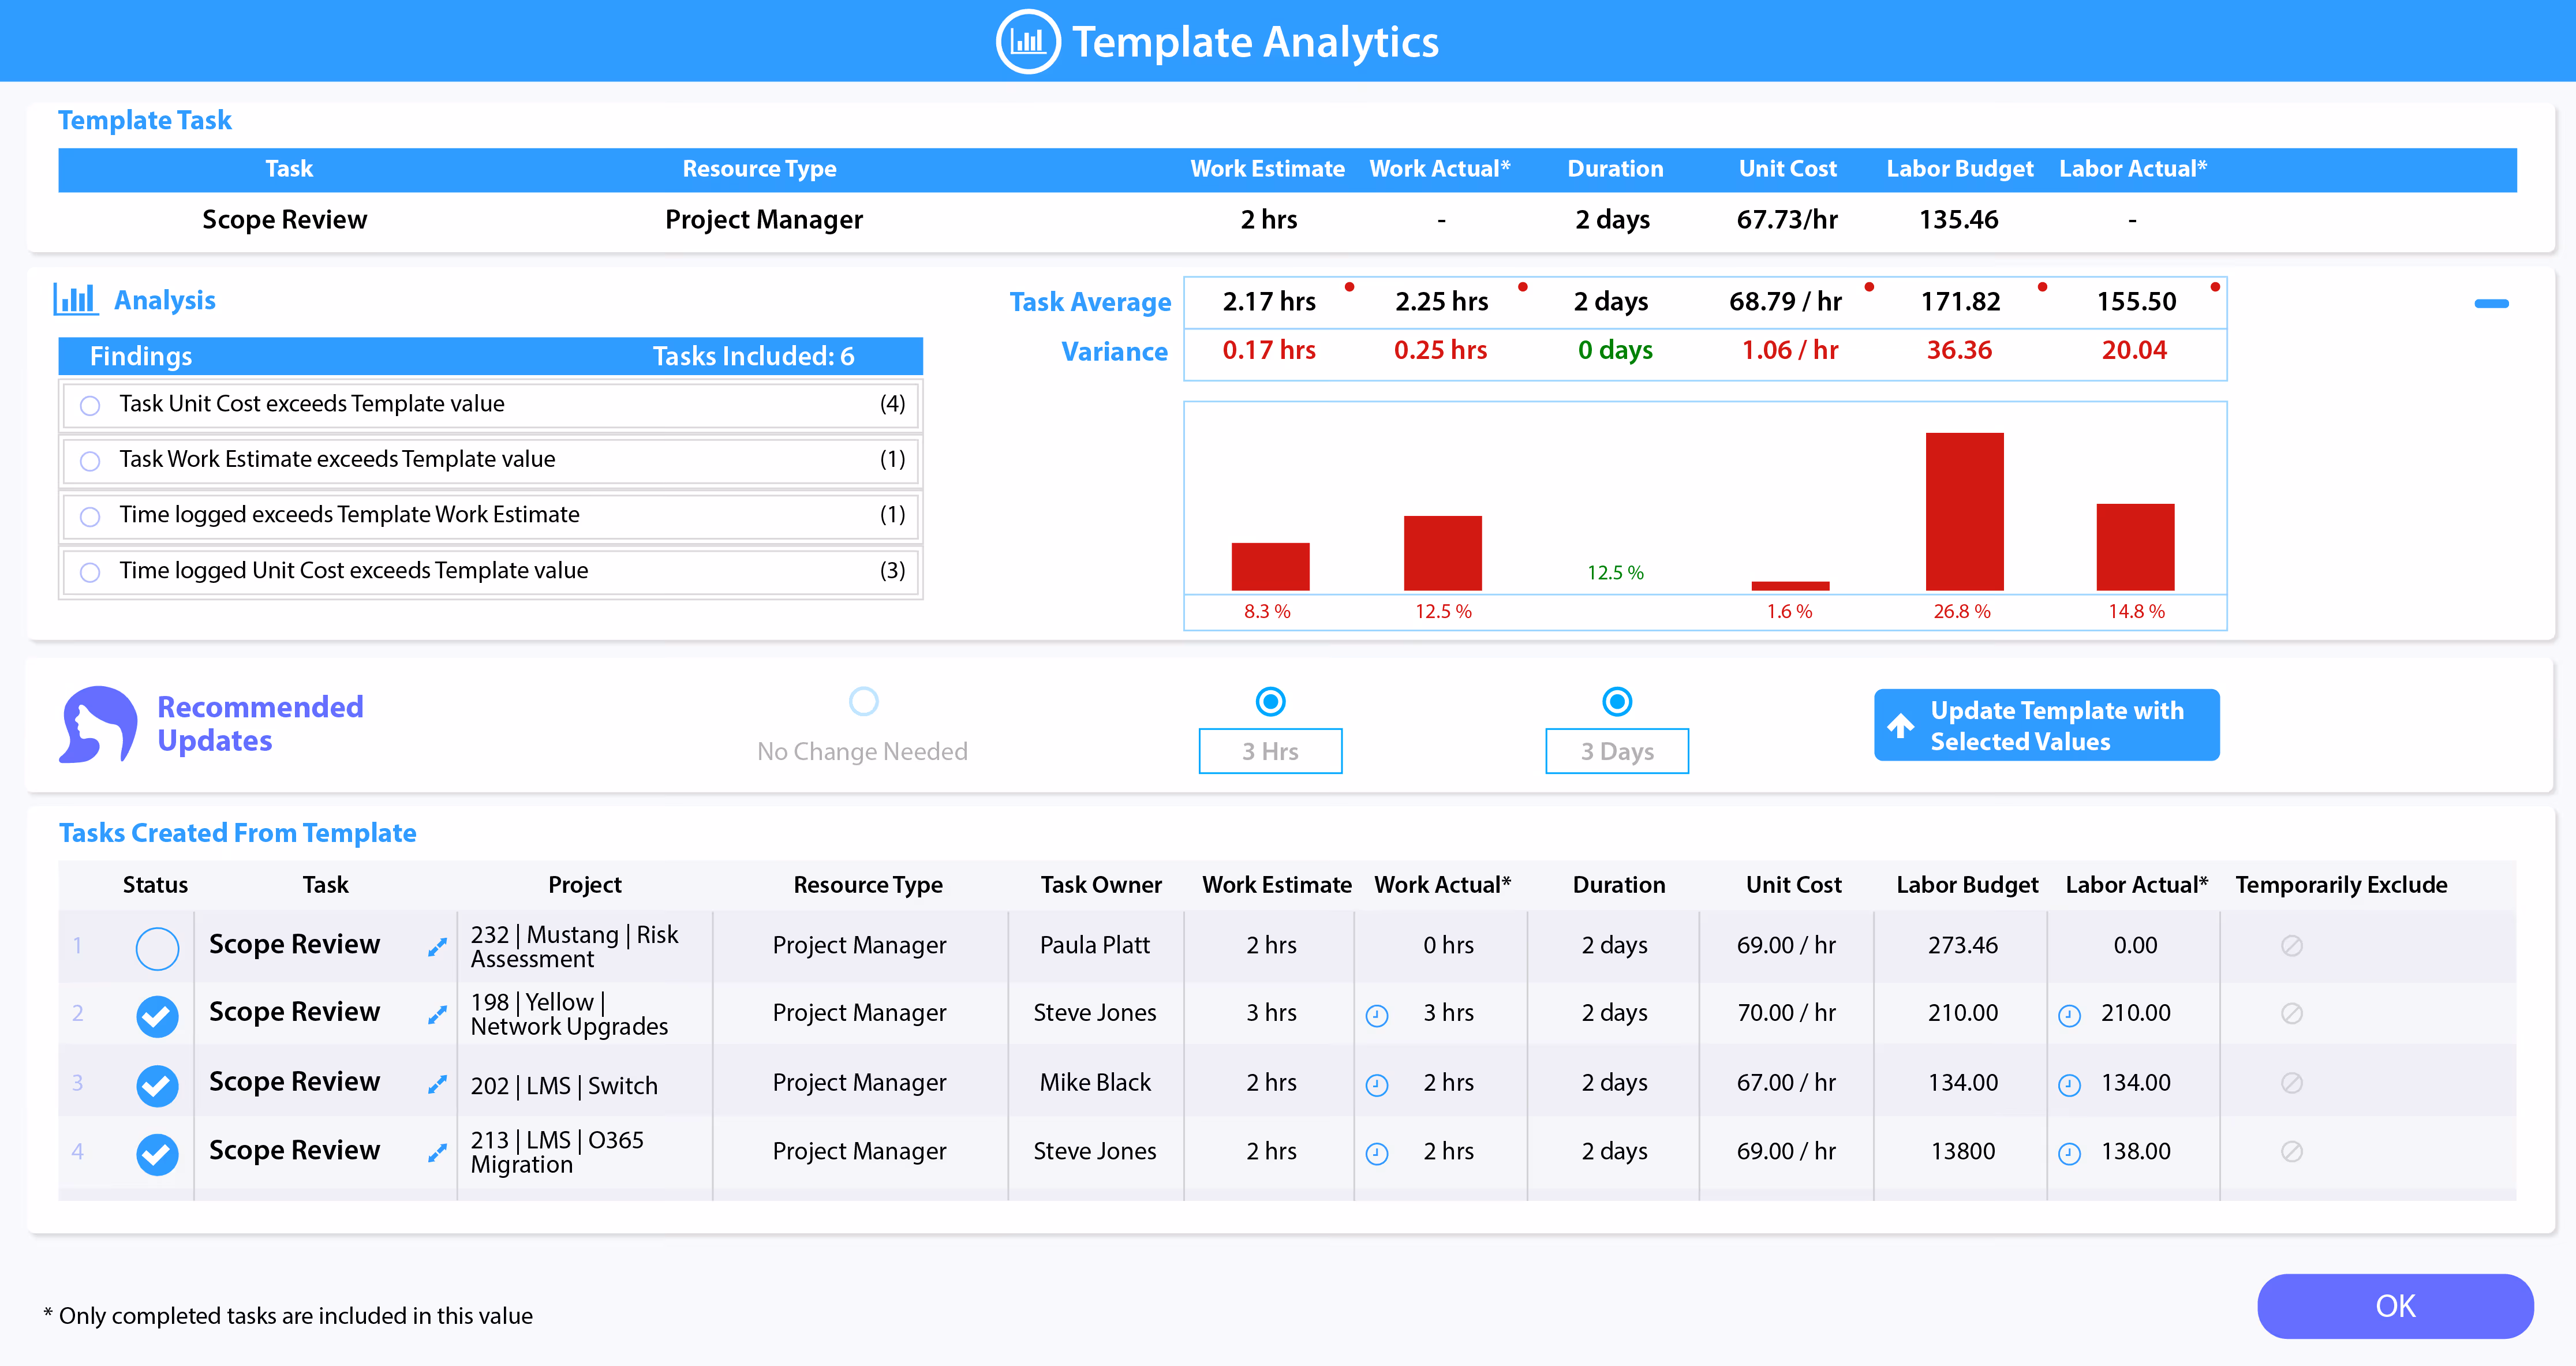Click the Analysis bar chart icon
2576x1366 pixels.
[x=76, y=299]
